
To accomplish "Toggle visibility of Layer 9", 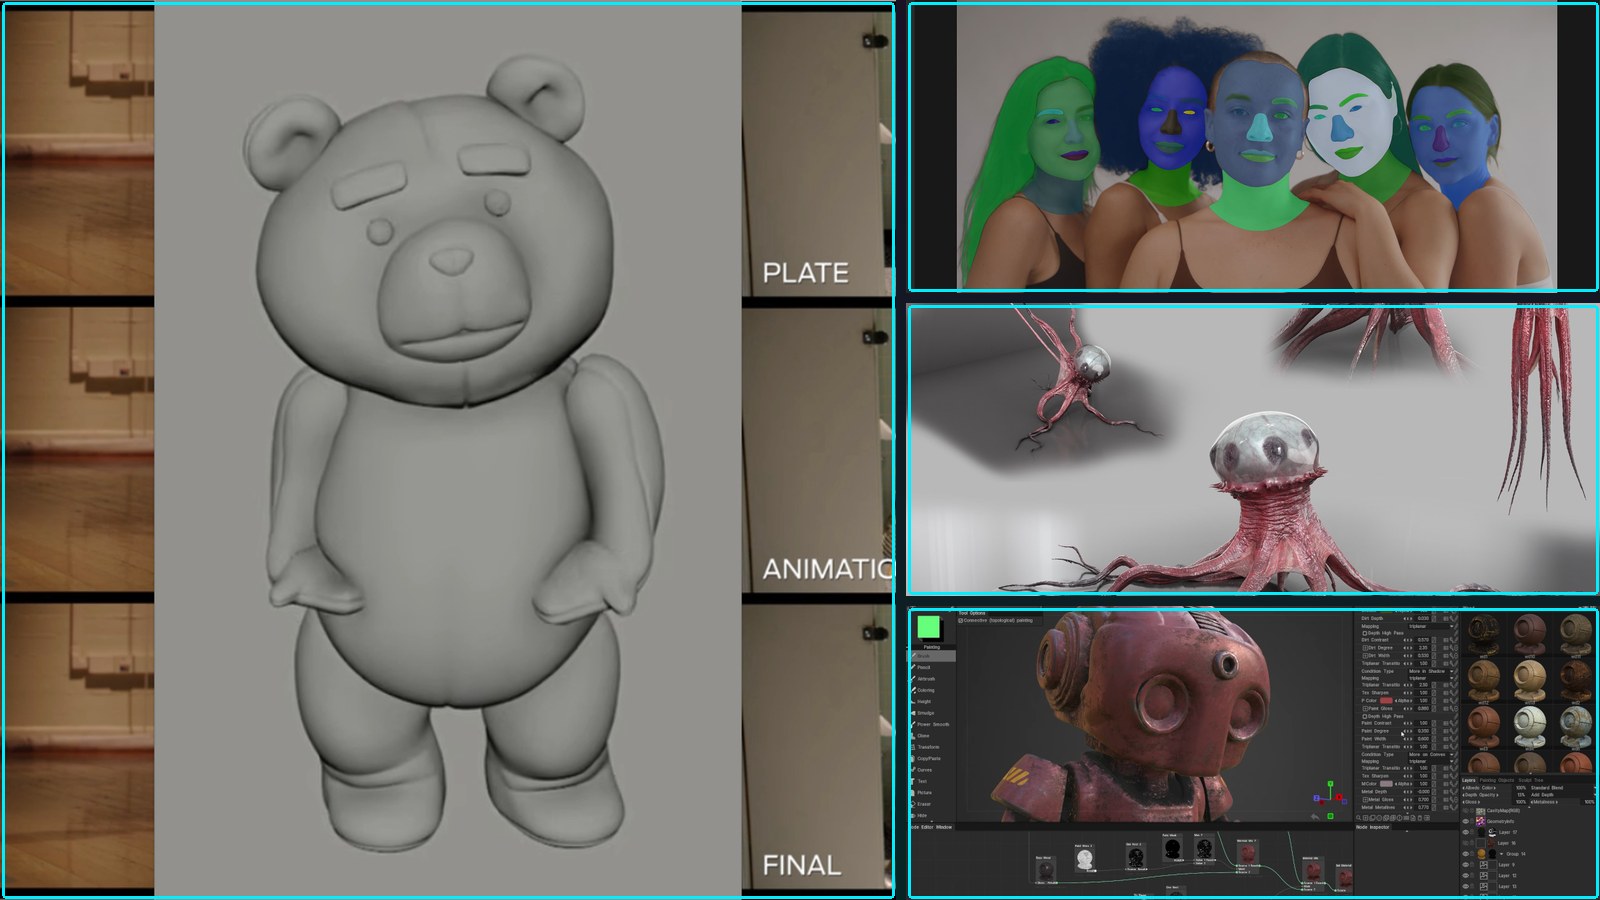I will (1465, 864).
